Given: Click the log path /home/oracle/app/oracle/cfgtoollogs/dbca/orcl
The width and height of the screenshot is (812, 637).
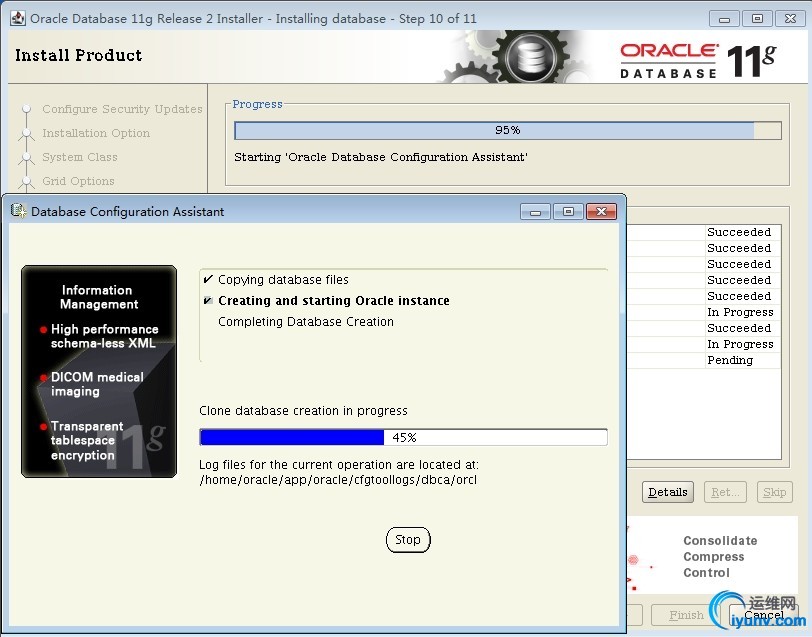Looking at the screenshot, I should coord(338,480).
